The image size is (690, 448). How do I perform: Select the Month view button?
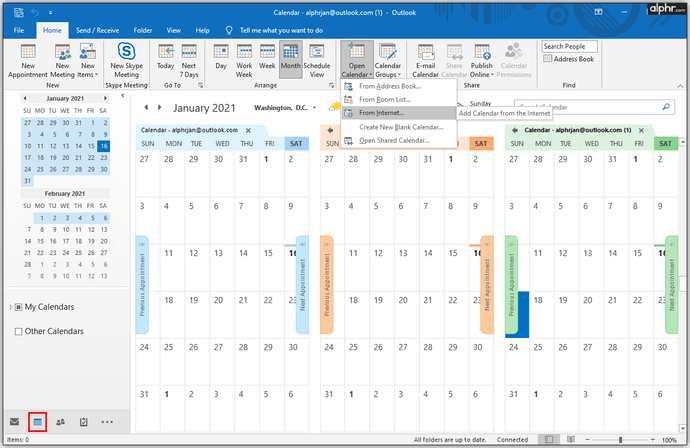pos(290,60)
